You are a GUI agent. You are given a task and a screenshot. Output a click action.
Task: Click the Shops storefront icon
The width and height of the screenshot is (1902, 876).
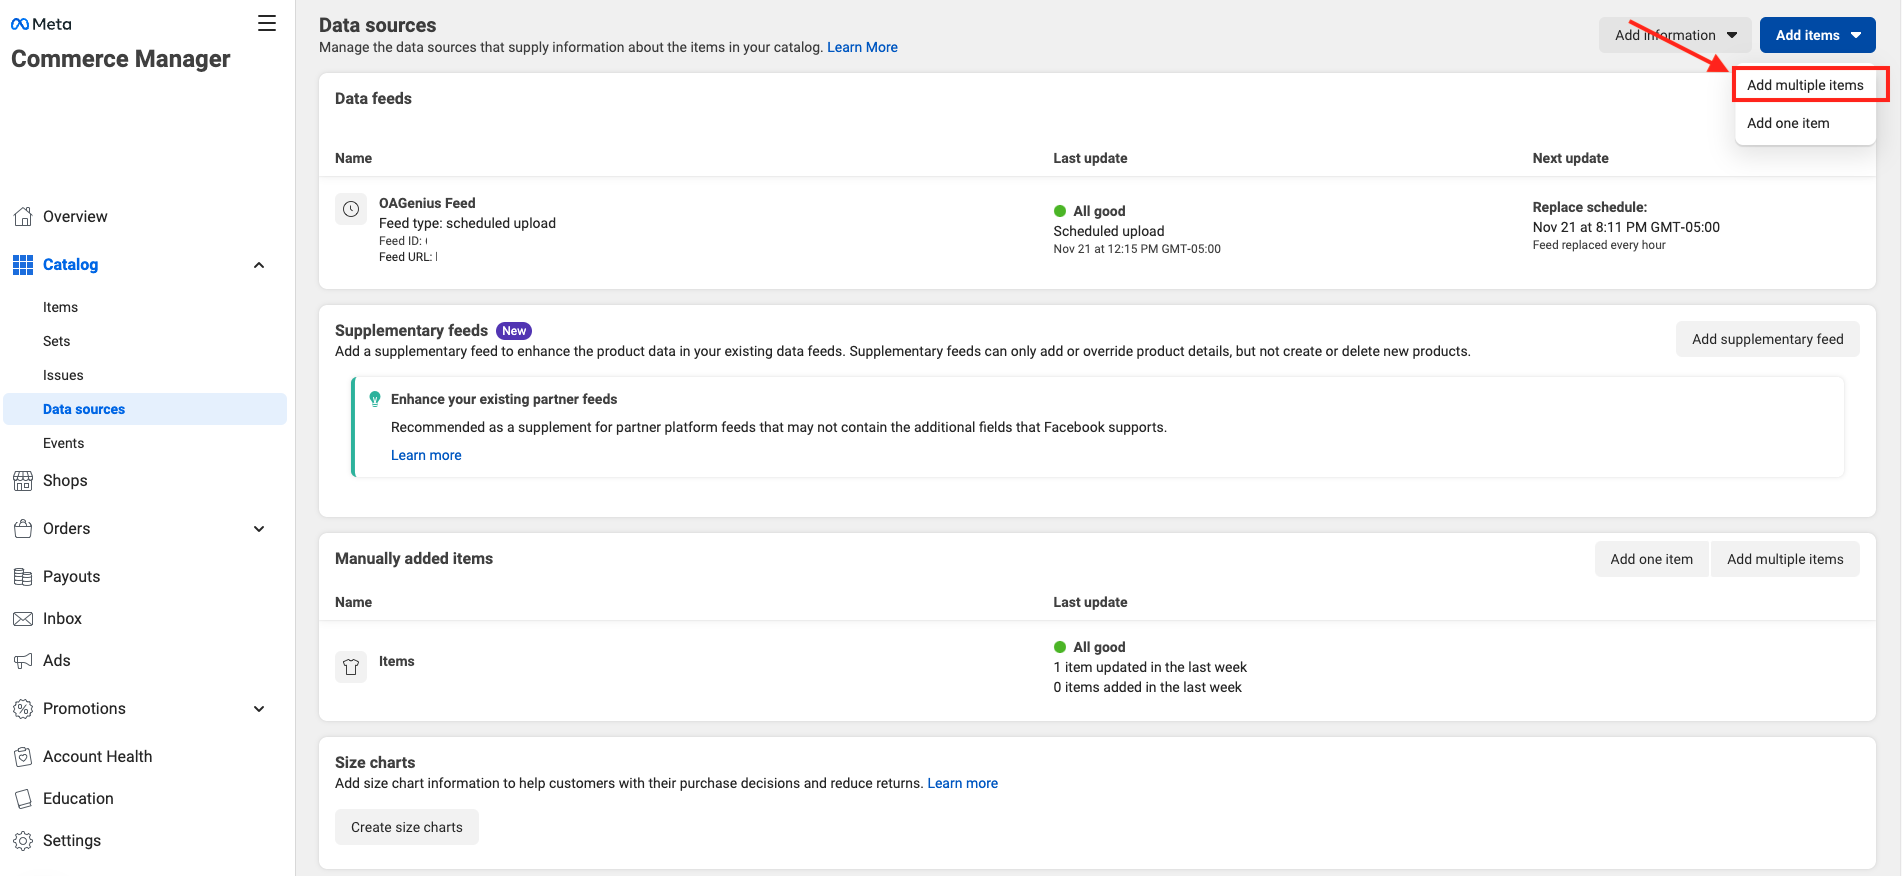click(x=23, y=481)
